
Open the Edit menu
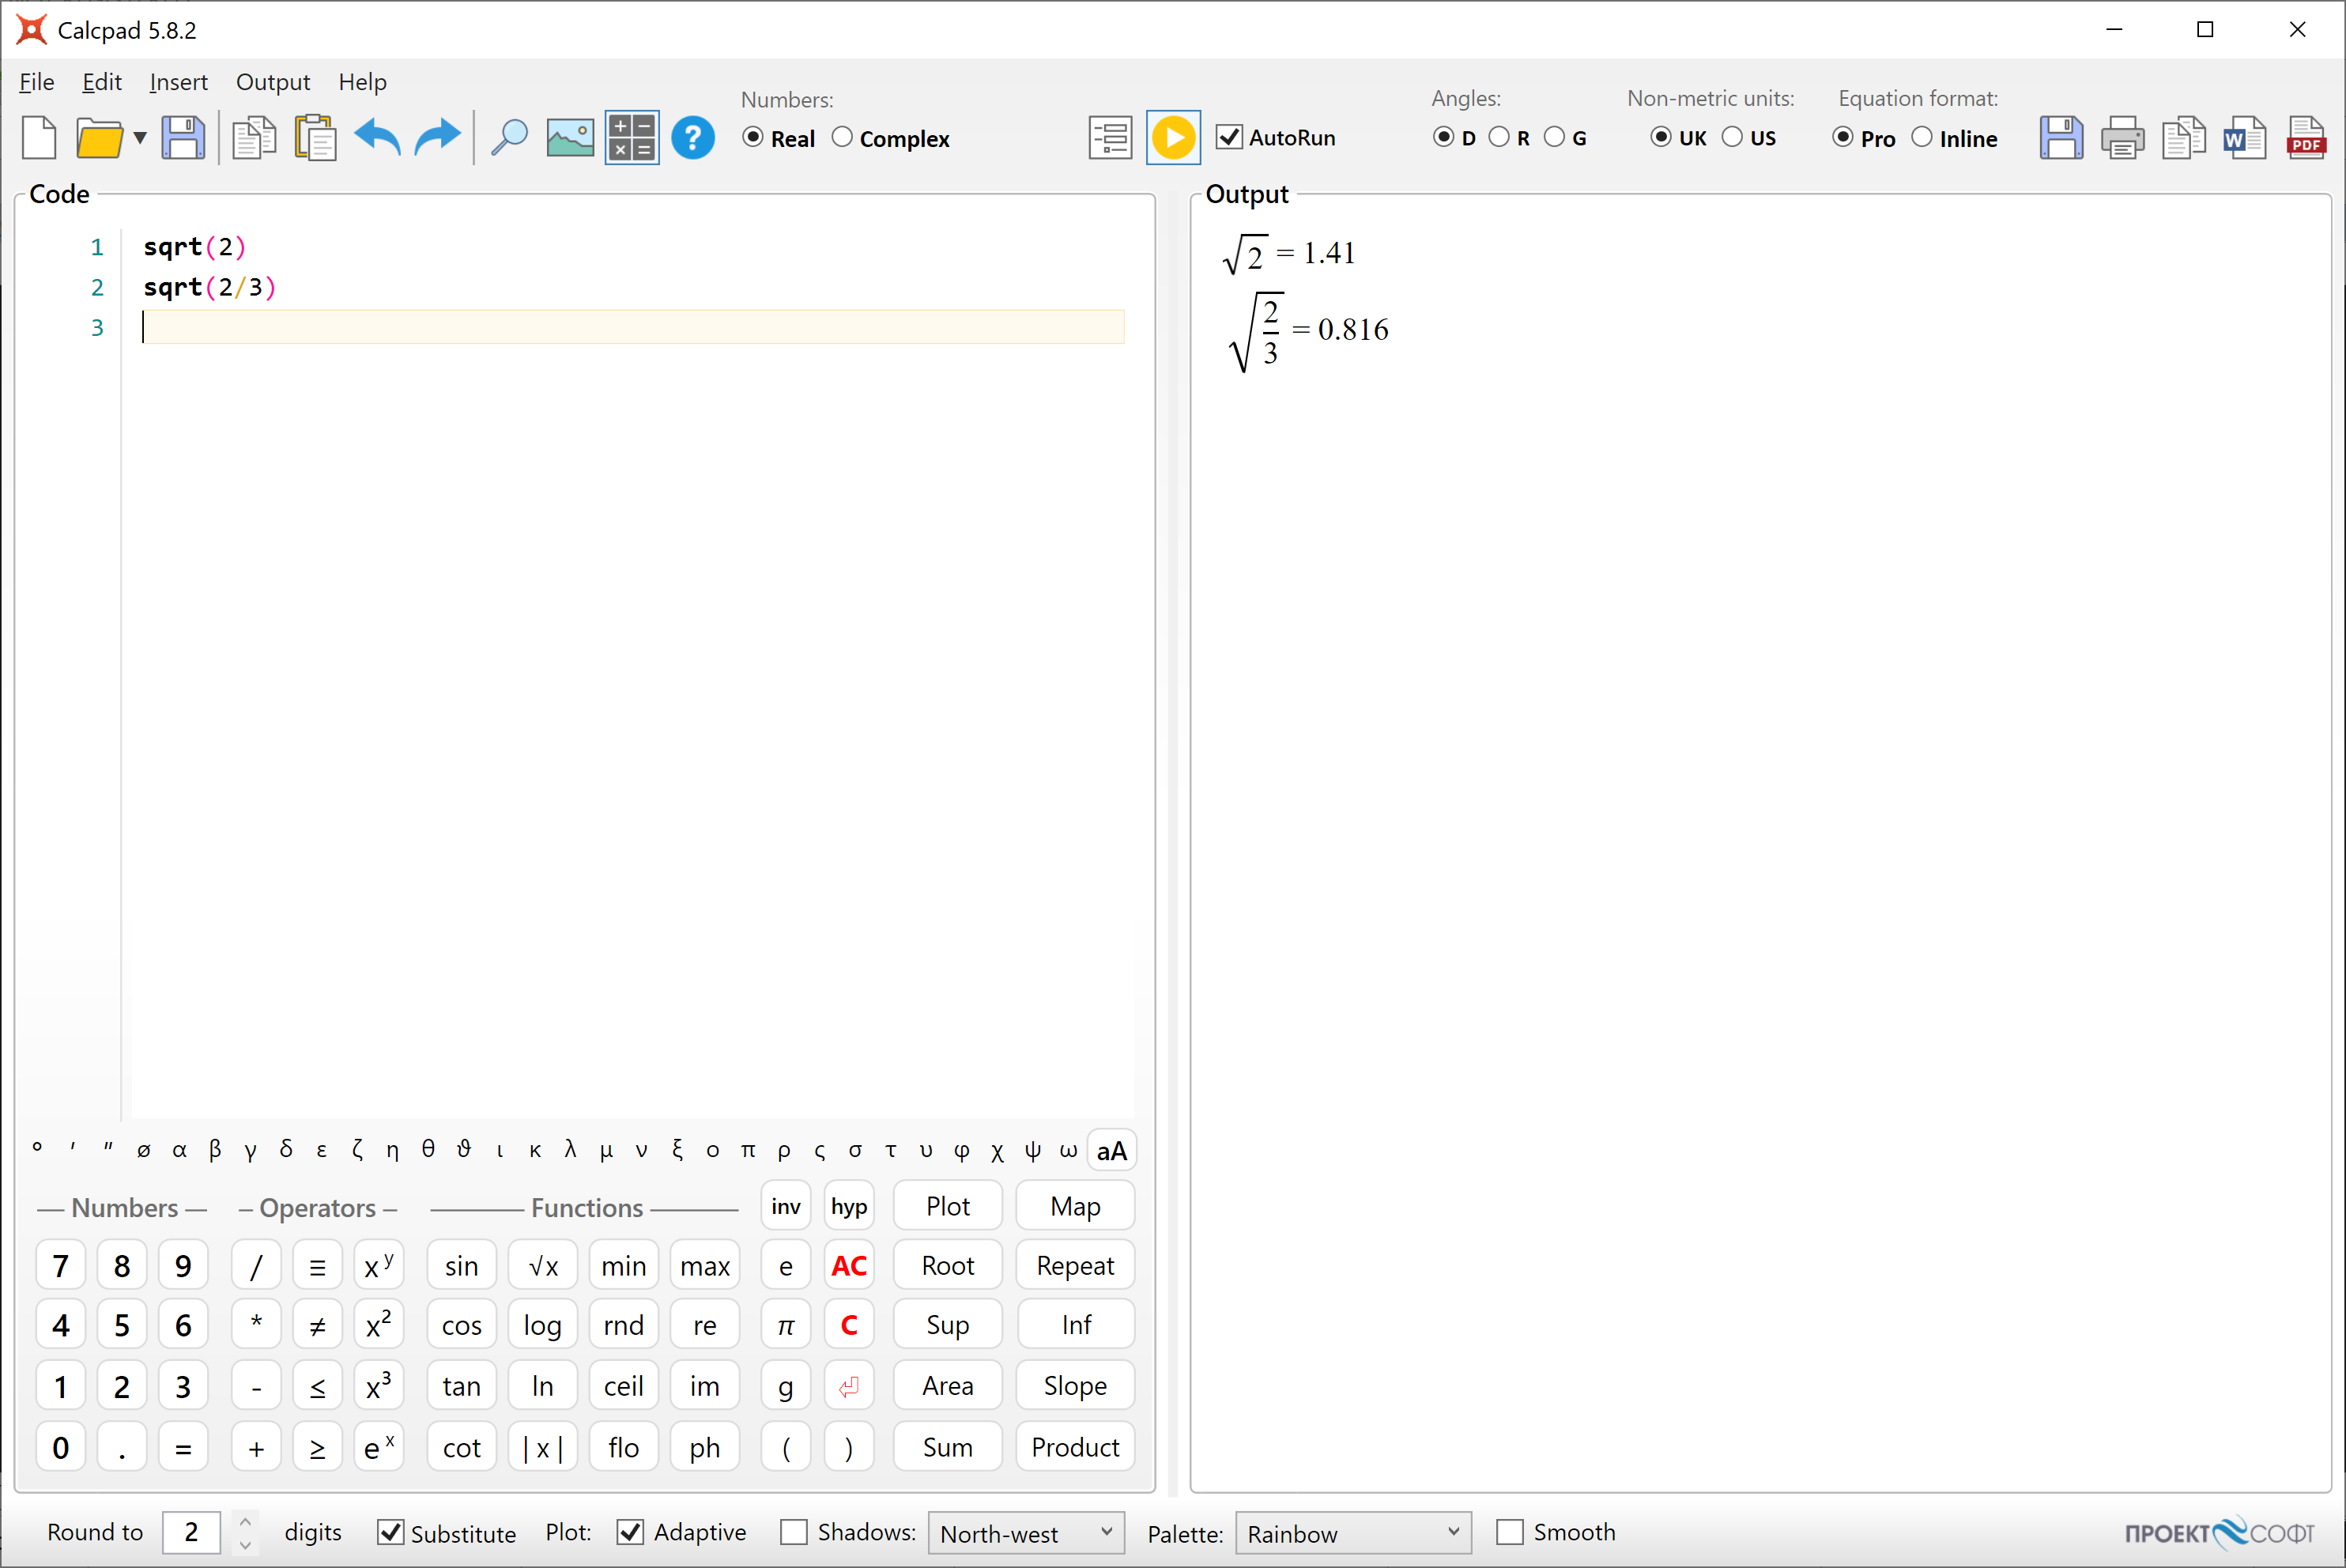(102, 82)
